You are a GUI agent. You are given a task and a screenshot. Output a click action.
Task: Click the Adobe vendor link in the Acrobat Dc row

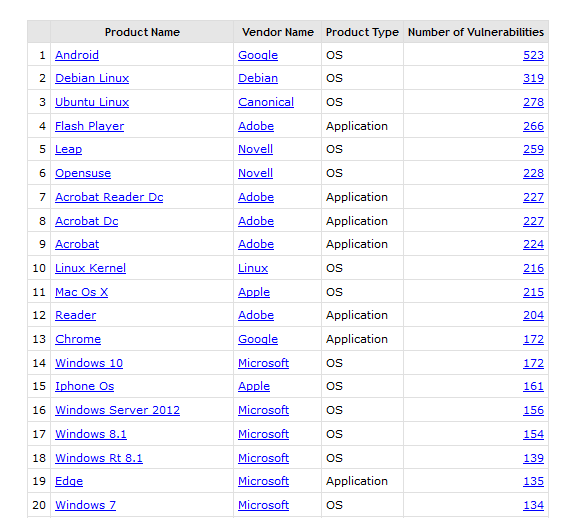coord(256,221)
